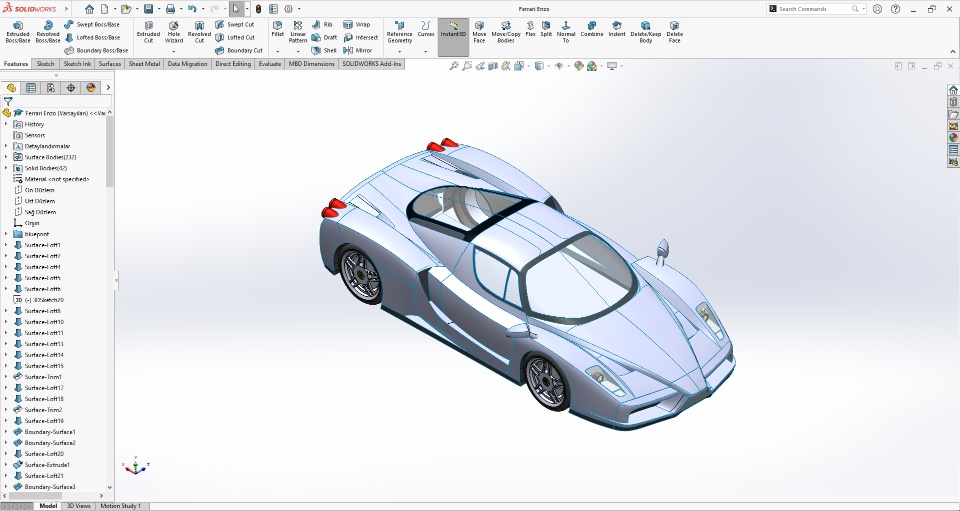Choose the Delete Face tool
This screenshot has width=960, height=511.
(675, 30)
